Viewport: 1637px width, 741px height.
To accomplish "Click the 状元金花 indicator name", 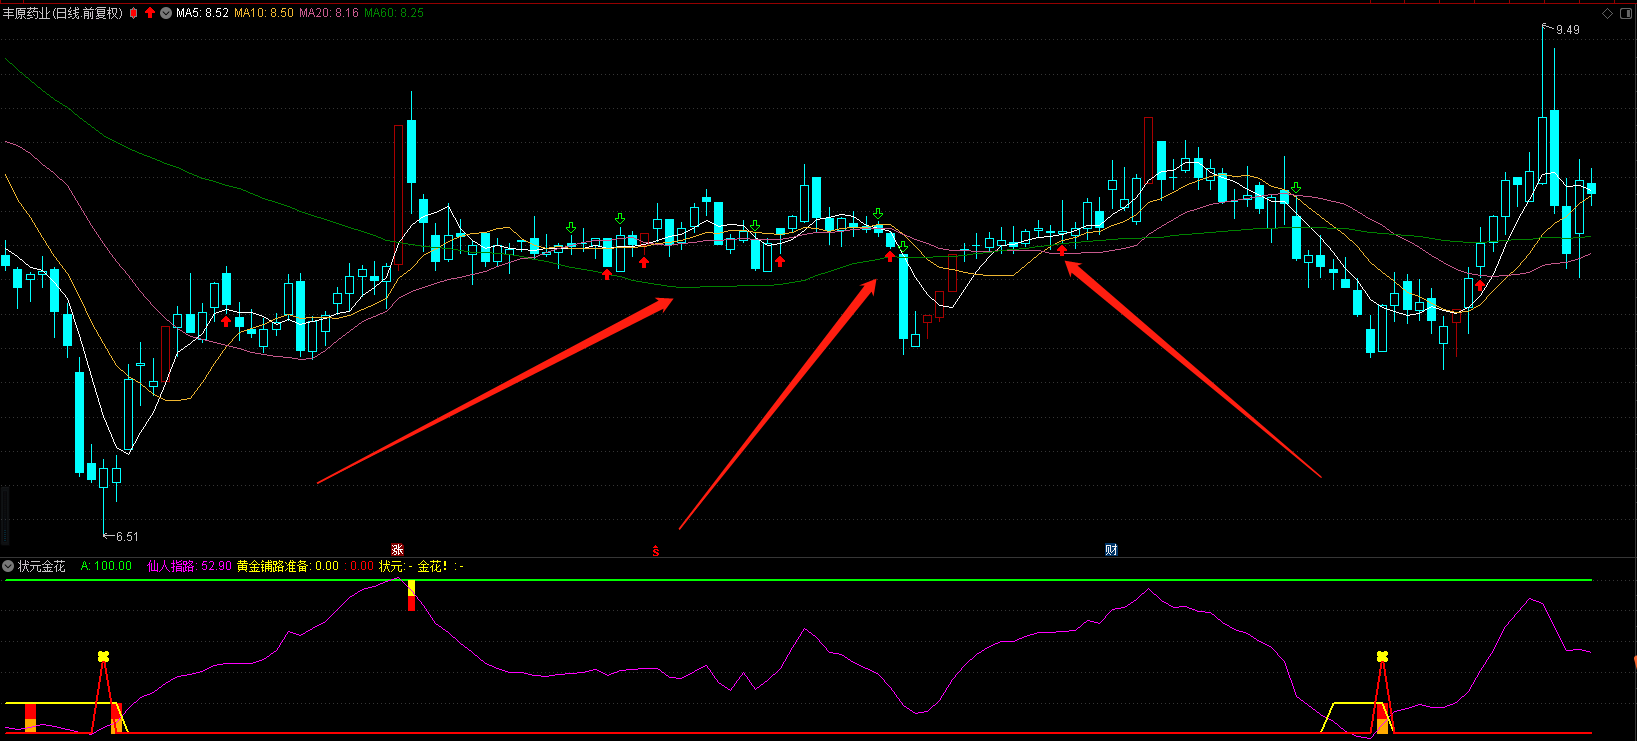I will coord(42,566).
